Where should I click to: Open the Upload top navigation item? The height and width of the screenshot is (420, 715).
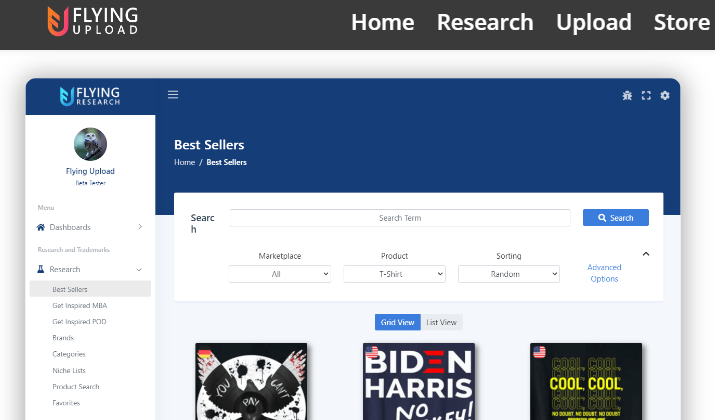[x=594, y=22]
